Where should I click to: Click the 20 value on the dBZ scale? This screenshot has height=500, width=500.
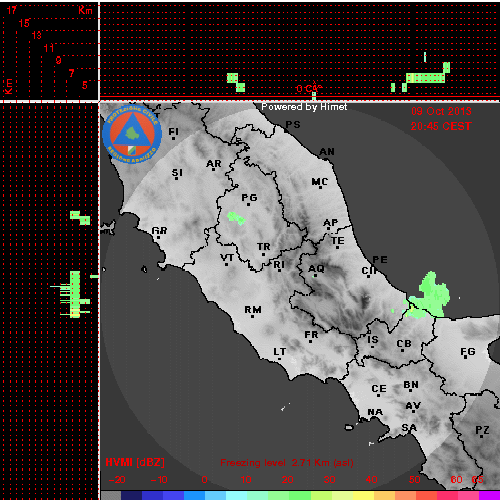pyautogui.click(x=288, y=480)
